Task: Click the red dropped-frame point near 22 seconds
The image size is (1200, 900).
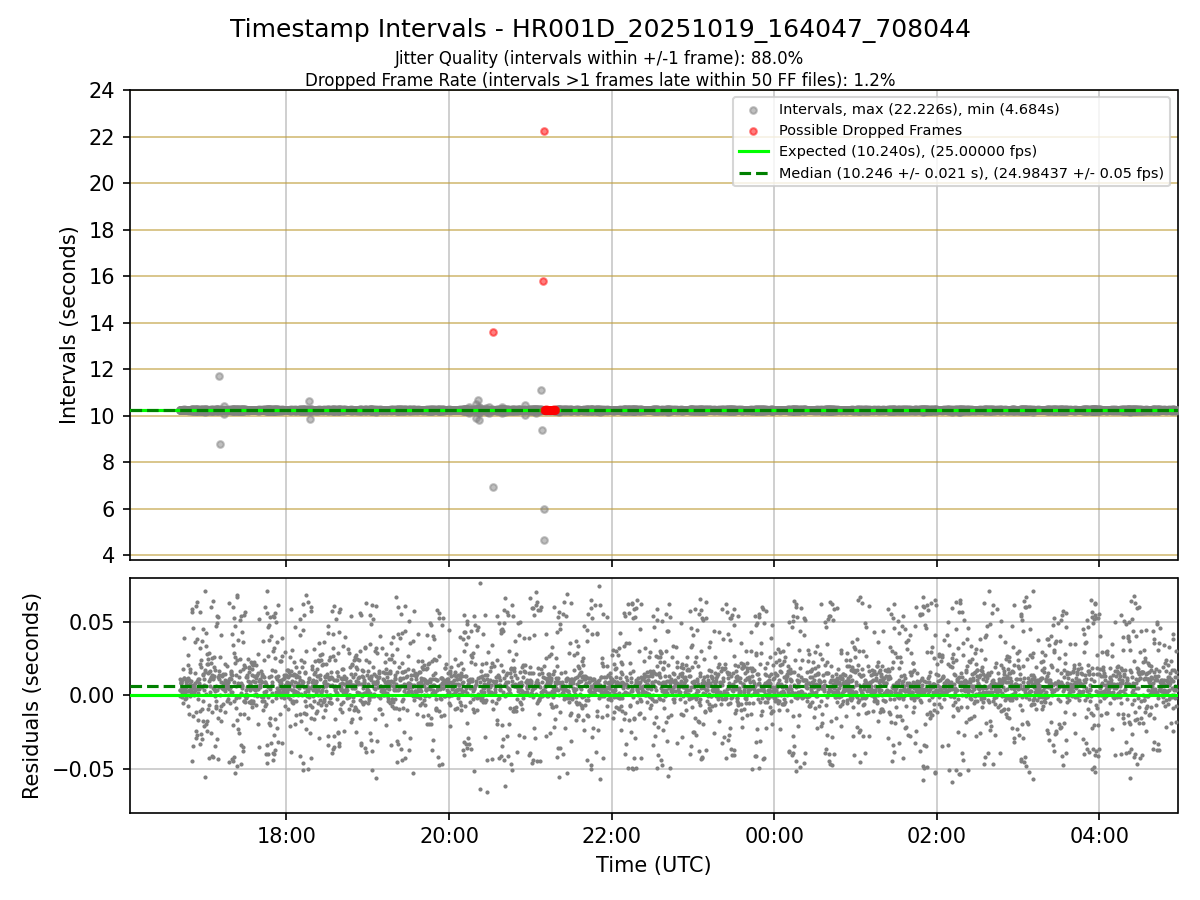Action: click(544, 131)
